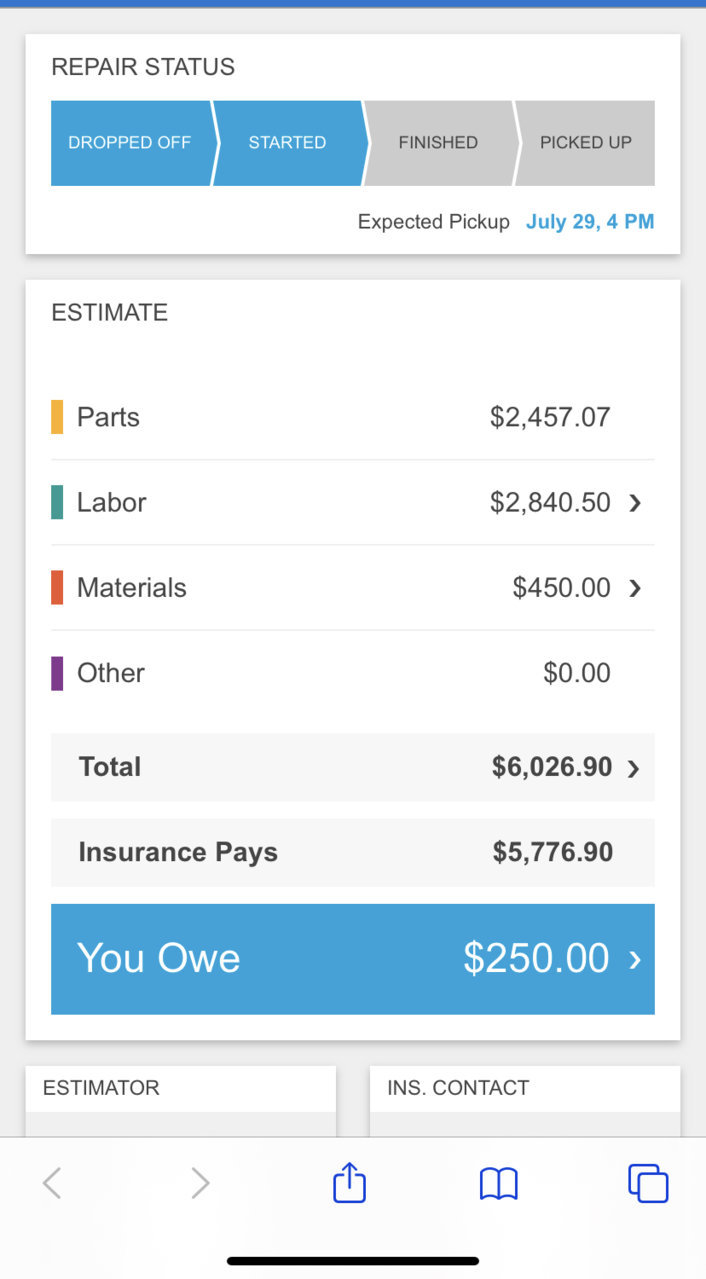706x1279 pixels.
Task: Select the Started status step
Action: [288, 143]
